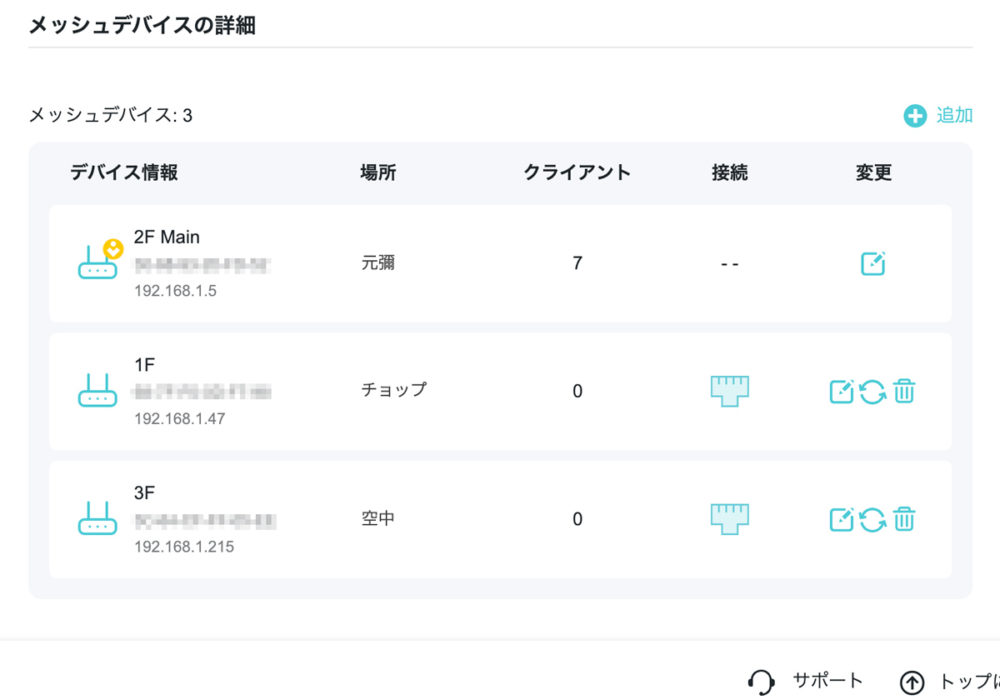
Task: Click the サポート link
Action: tap(830, 681)
